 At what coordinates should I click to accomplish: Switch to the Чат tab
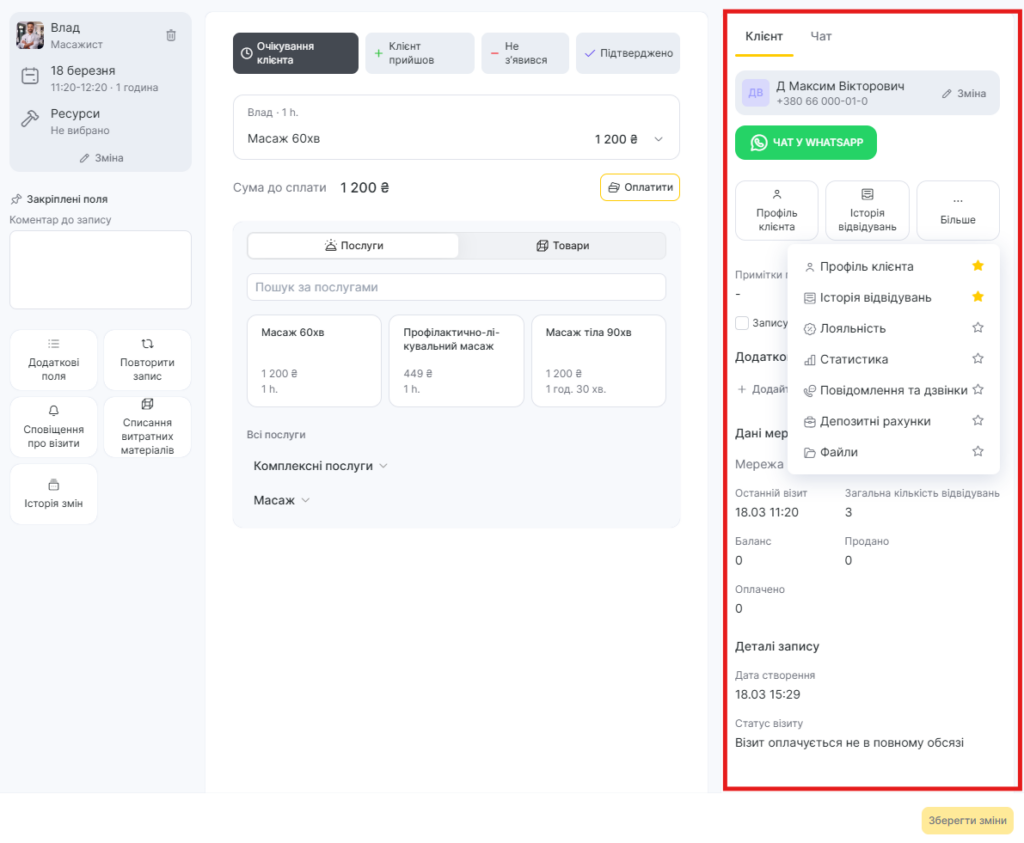click(x=821, y=36)
